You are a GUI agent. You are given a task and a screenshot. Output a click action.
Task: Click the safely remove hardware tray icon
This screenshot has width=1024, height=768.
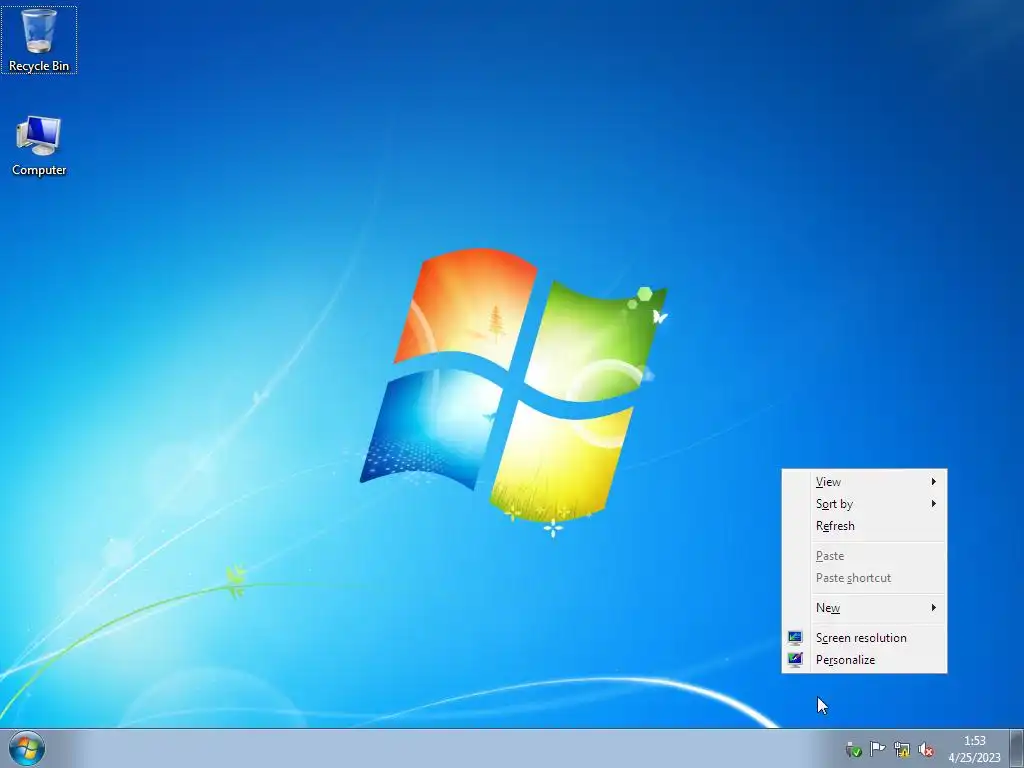[854, 749]
